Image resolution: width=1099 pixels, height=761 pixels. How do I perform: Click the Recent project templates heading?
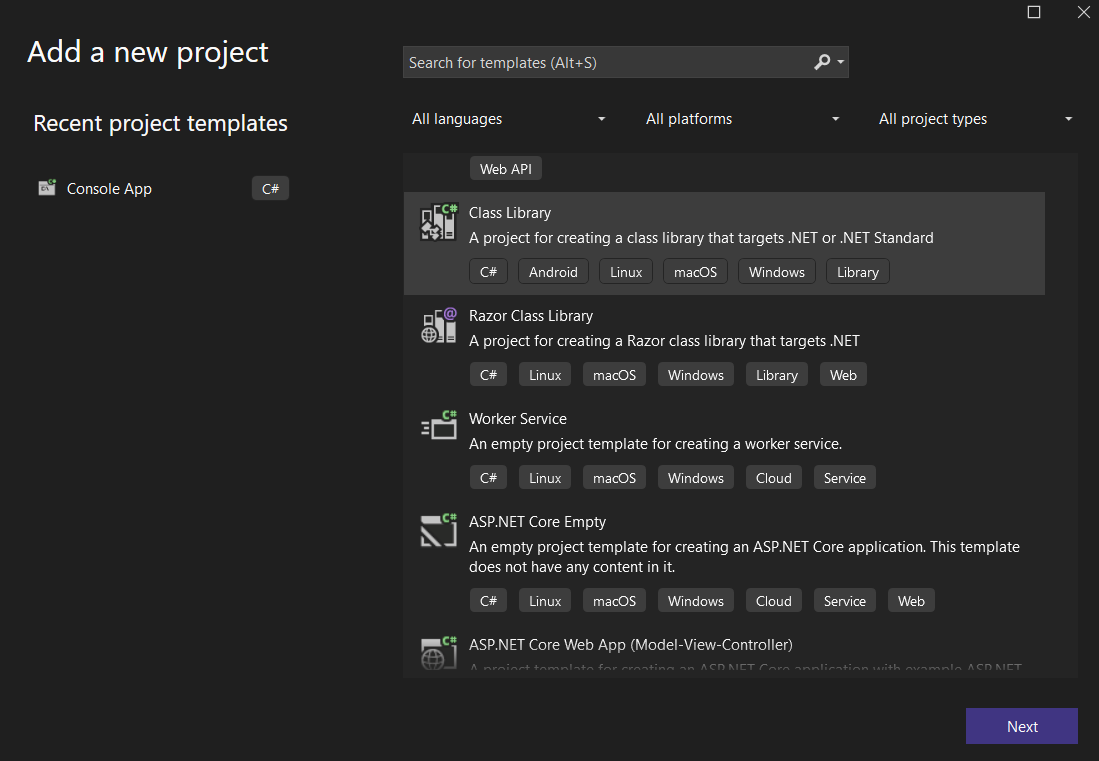(x=161, y=123)
